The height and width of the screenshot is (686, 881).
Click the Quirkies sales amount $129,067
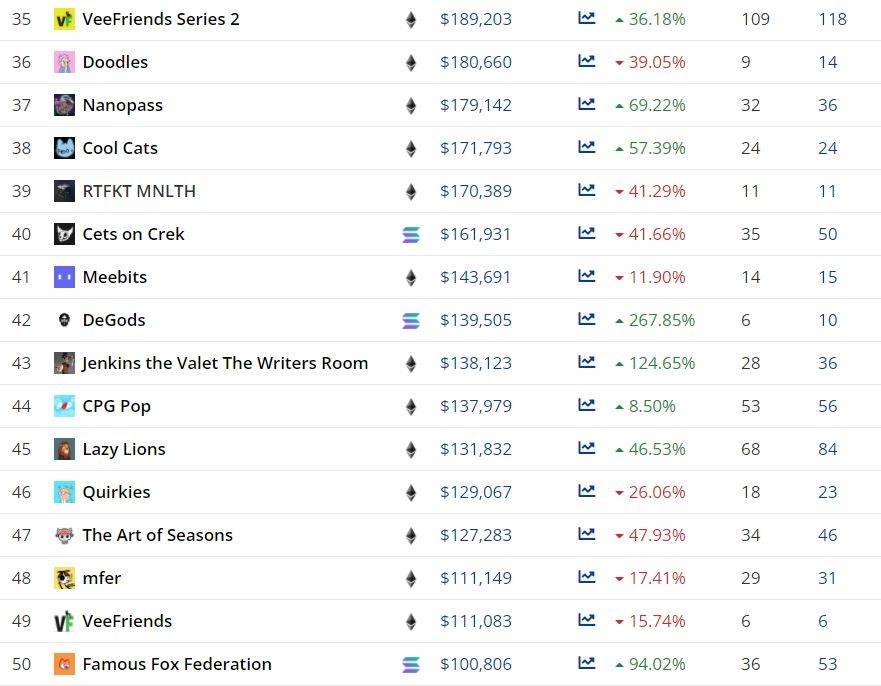click(475, 492)
